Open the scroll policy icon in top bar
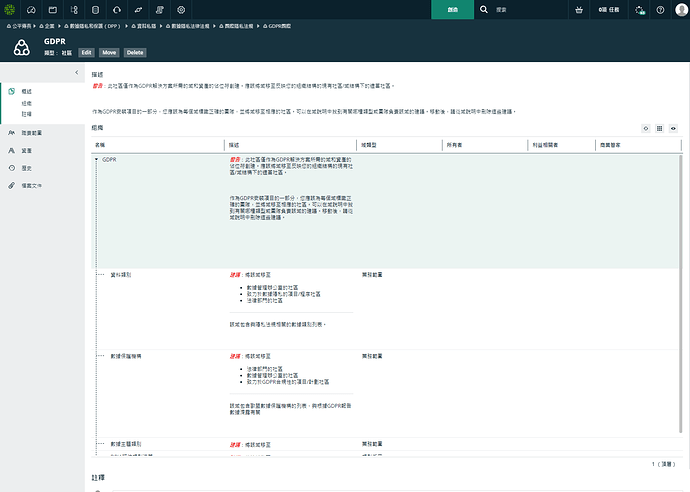The width and height of the screenshot is (690, 492). [160, 10]
